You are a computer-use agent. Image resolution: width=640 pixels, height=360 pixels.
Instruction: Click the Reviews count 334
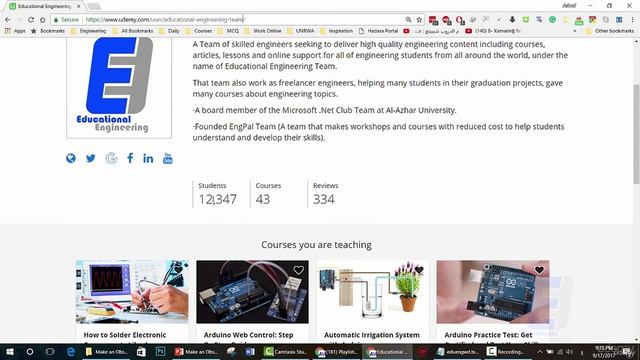pos(324,199)
